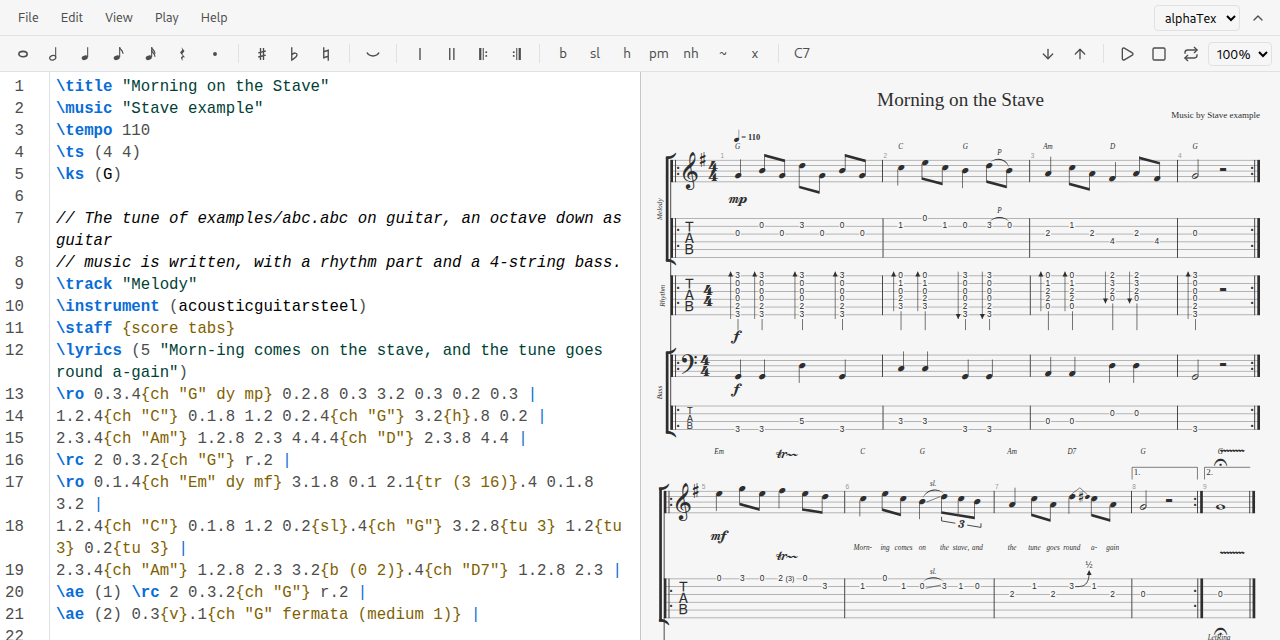
Task: Open the alphaTex format dropdown
Action: (1197, 18)
